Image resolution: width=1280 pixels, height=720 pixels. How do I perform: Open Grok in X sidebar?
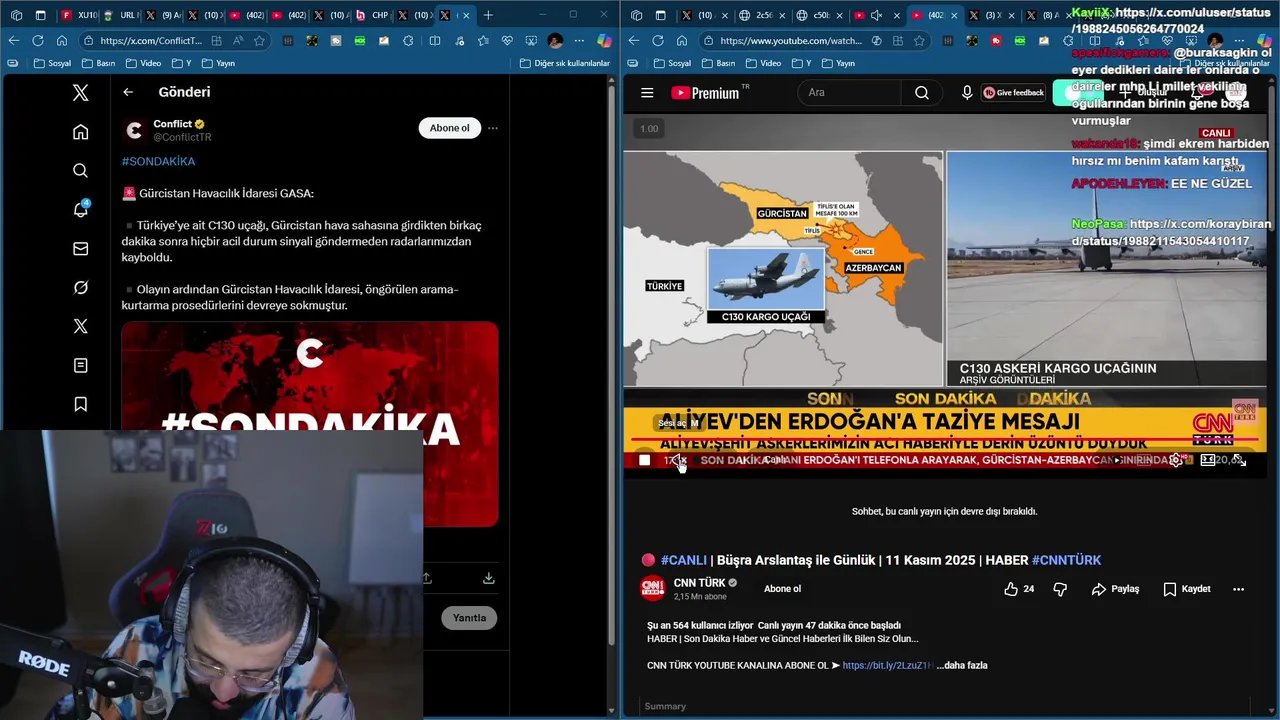pyautogui.click(x=81, y=288)
